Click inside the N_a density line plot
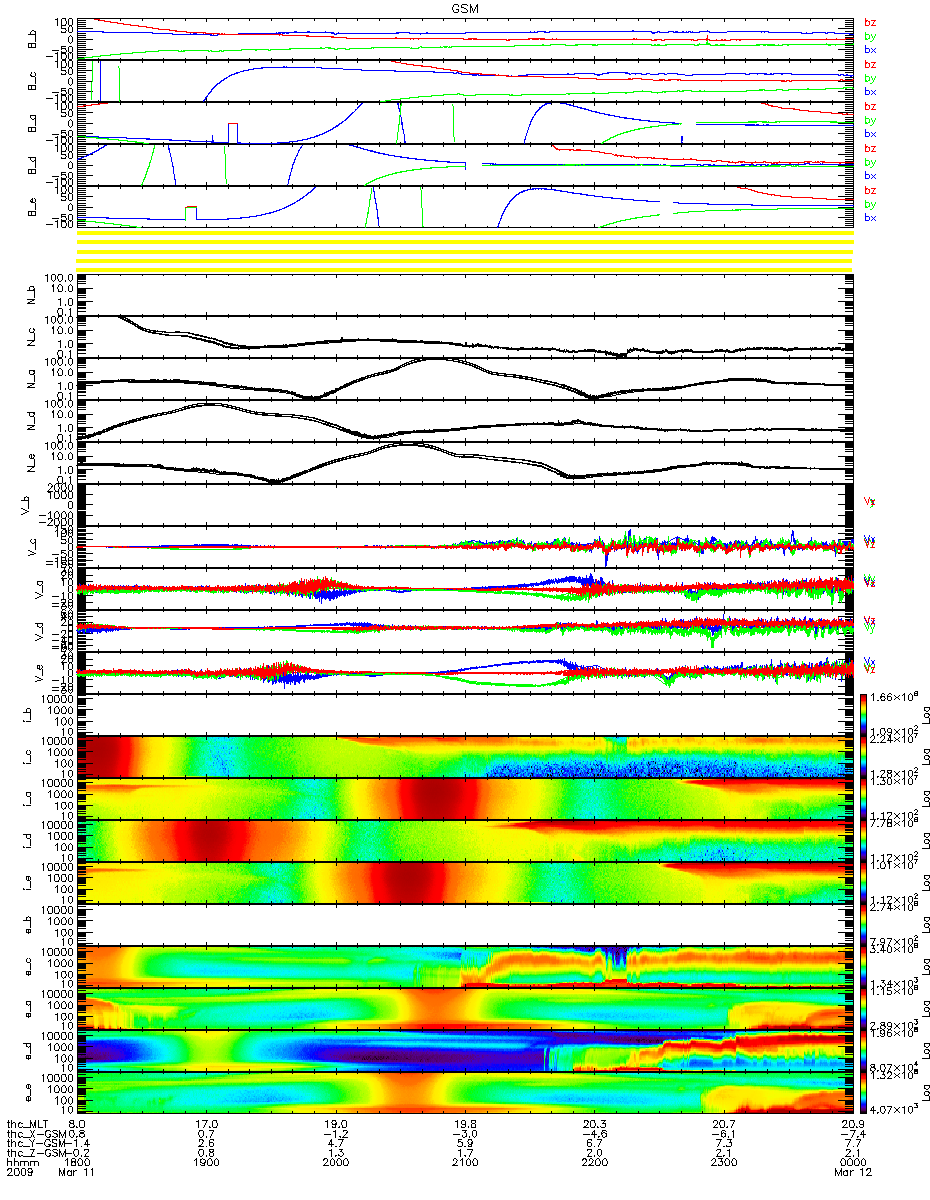Viewport: 930px width, 1200px height. [x=465, y=380]
